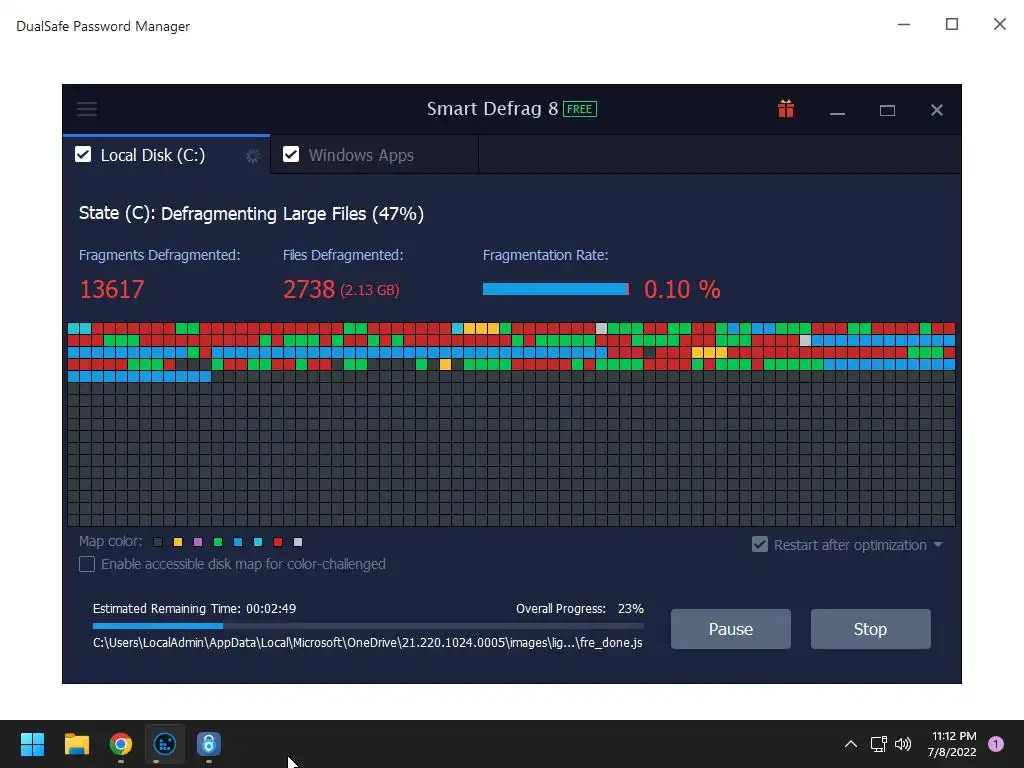Open the Windows Start menu

pos(32,744)
